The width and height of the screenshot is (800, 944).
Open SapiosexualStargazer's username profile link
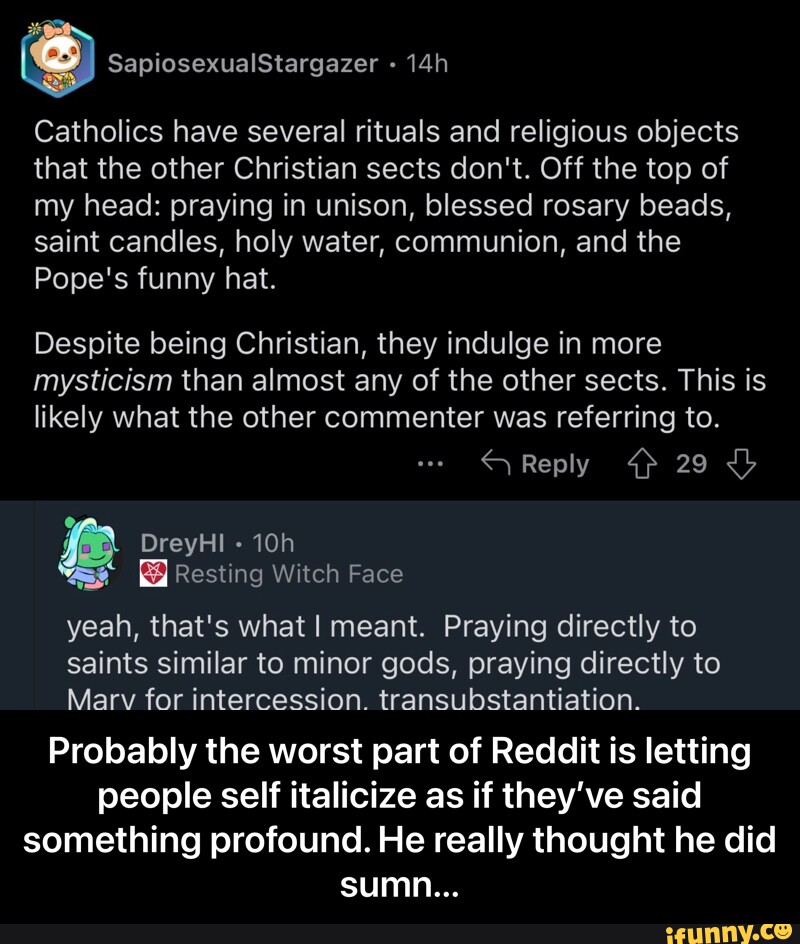(243, 64)
